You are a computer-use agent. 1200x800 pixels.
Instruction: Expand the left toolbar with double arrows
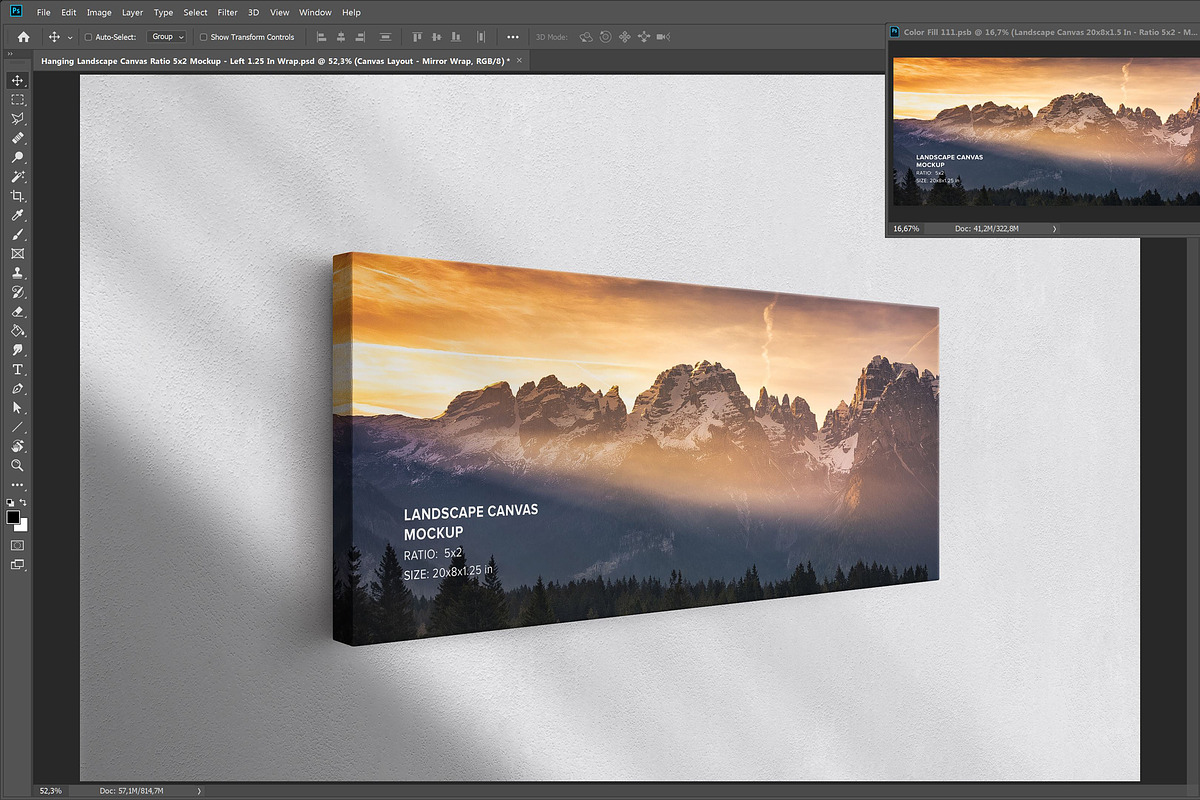[x=10, y=55]
